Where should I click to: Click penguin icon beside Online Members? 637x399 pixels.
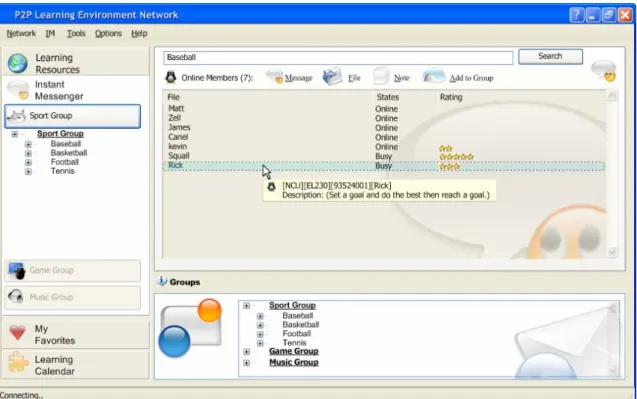pos(171,77)
